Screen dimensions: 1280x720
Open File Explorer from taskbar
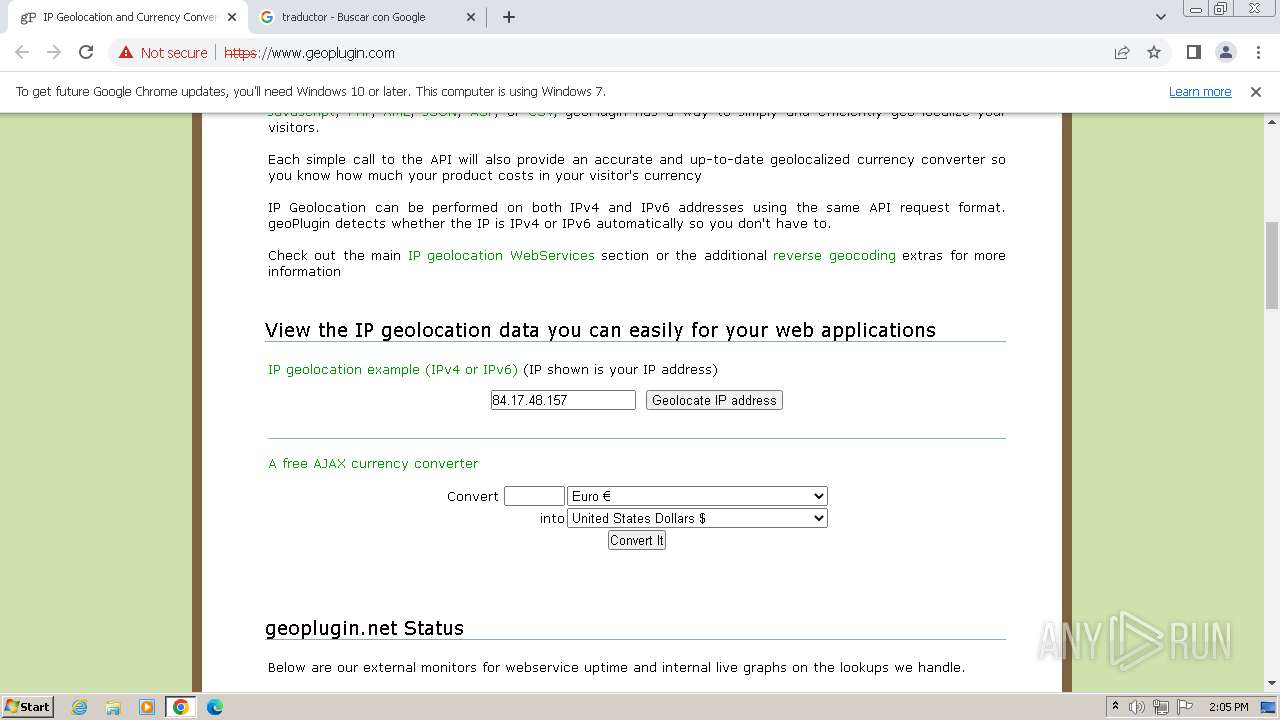pos(113,707)
